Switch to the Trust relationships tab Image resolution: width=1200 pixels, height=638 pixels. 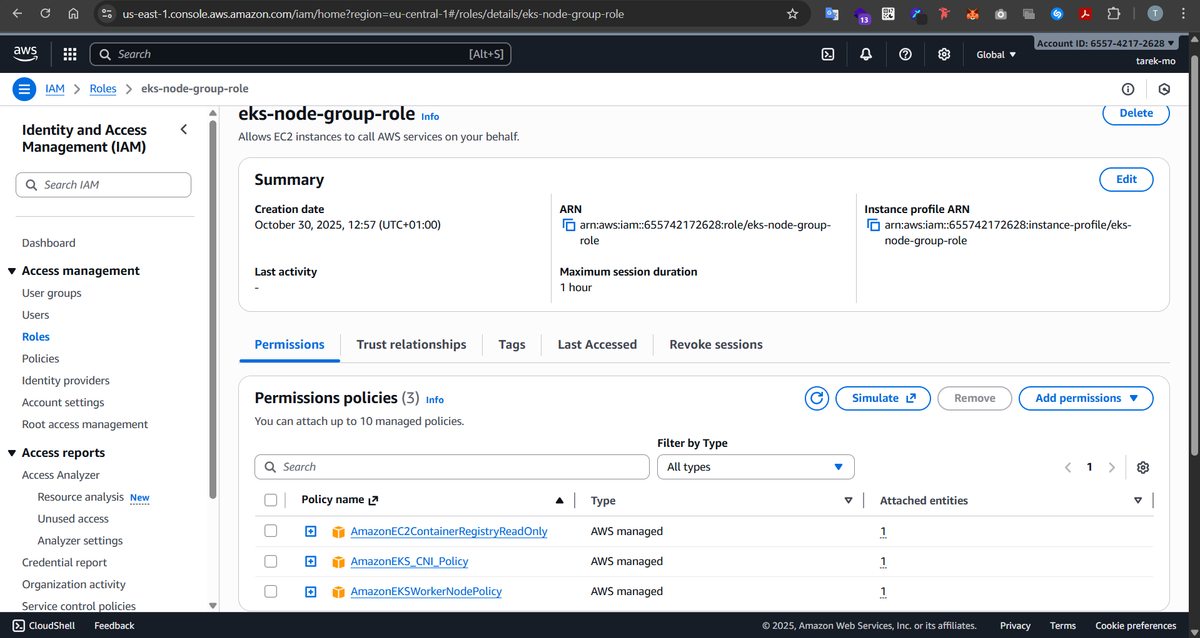tap(411, 344)
